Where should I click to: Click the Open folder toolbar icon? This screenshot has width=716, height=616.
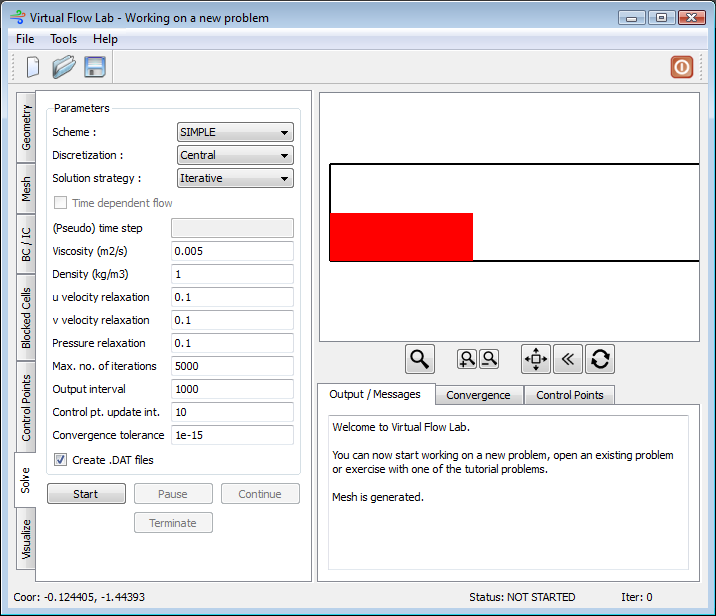64,67
